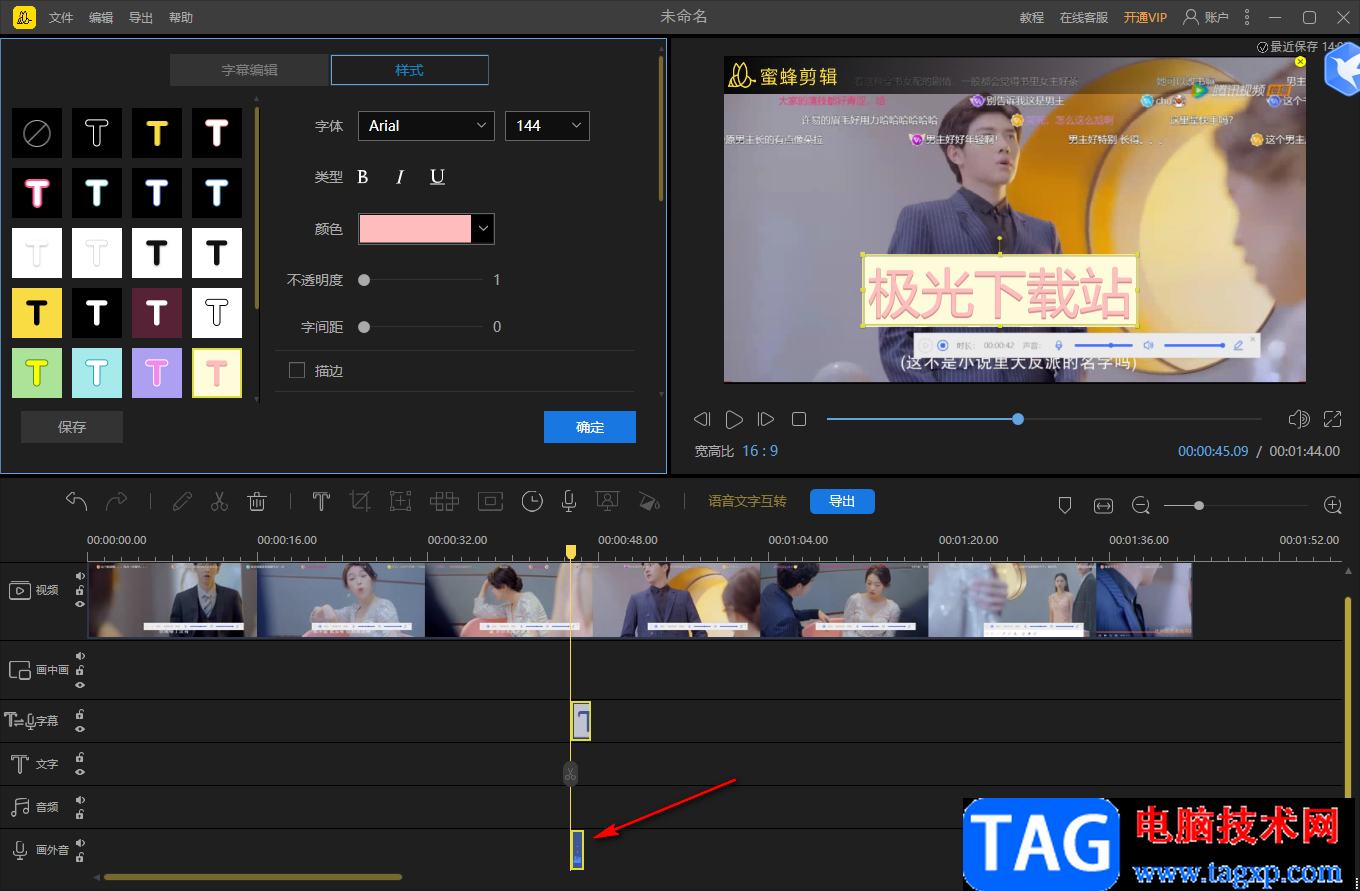Select the crop tool icon
1360x891 pixels.
tap(360, 501)
